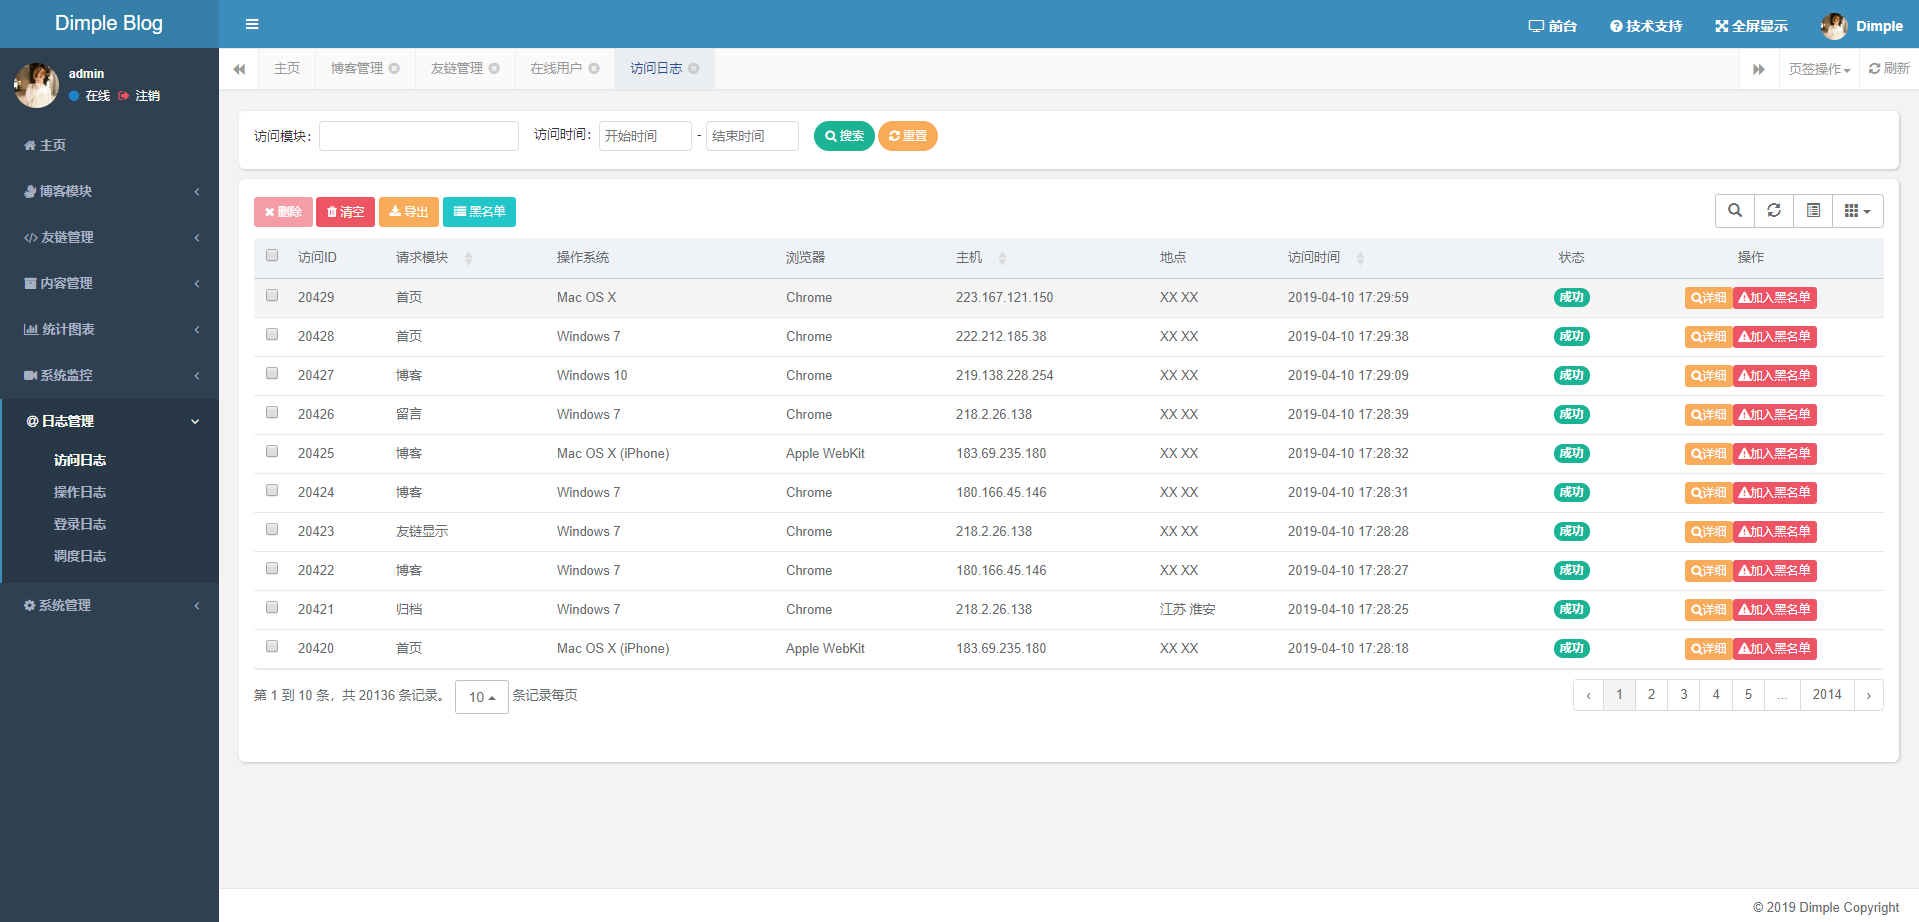Switch to 在线用户 tab

coord(556,68)
